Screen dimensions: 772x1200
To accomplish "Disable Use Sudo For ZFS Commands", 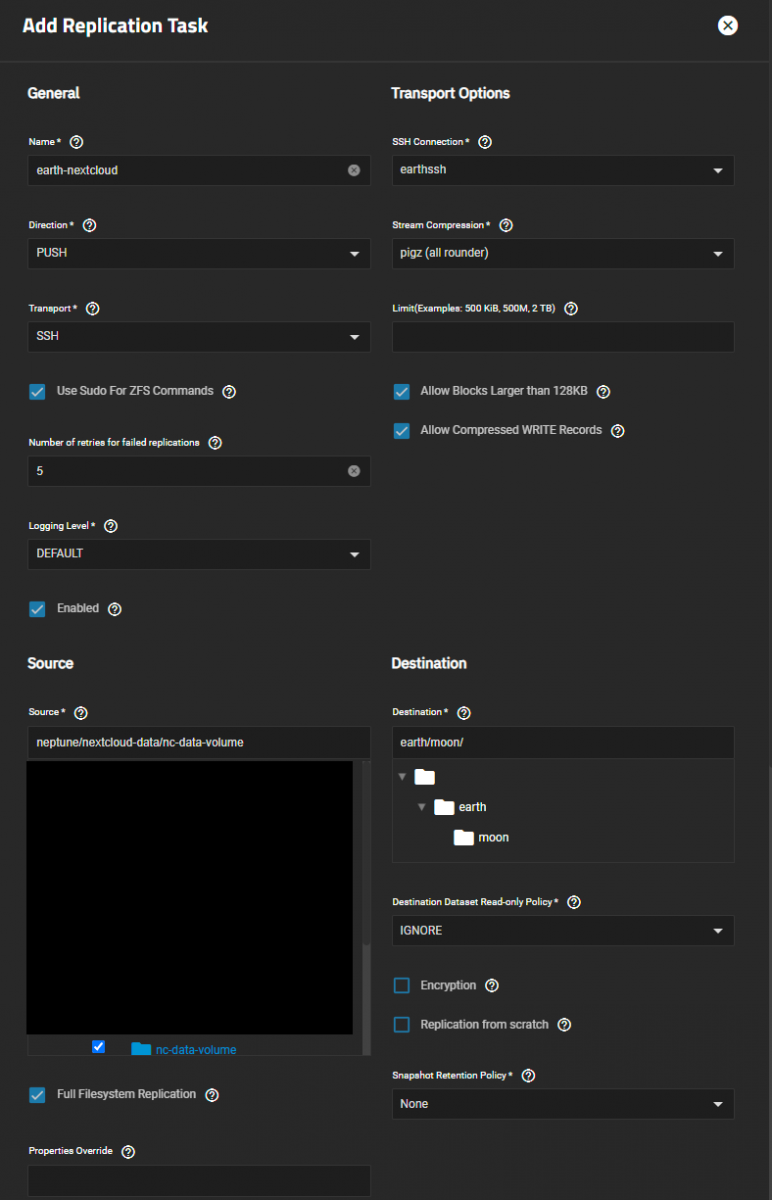I will pyautogui.click(x=37, y=392).
